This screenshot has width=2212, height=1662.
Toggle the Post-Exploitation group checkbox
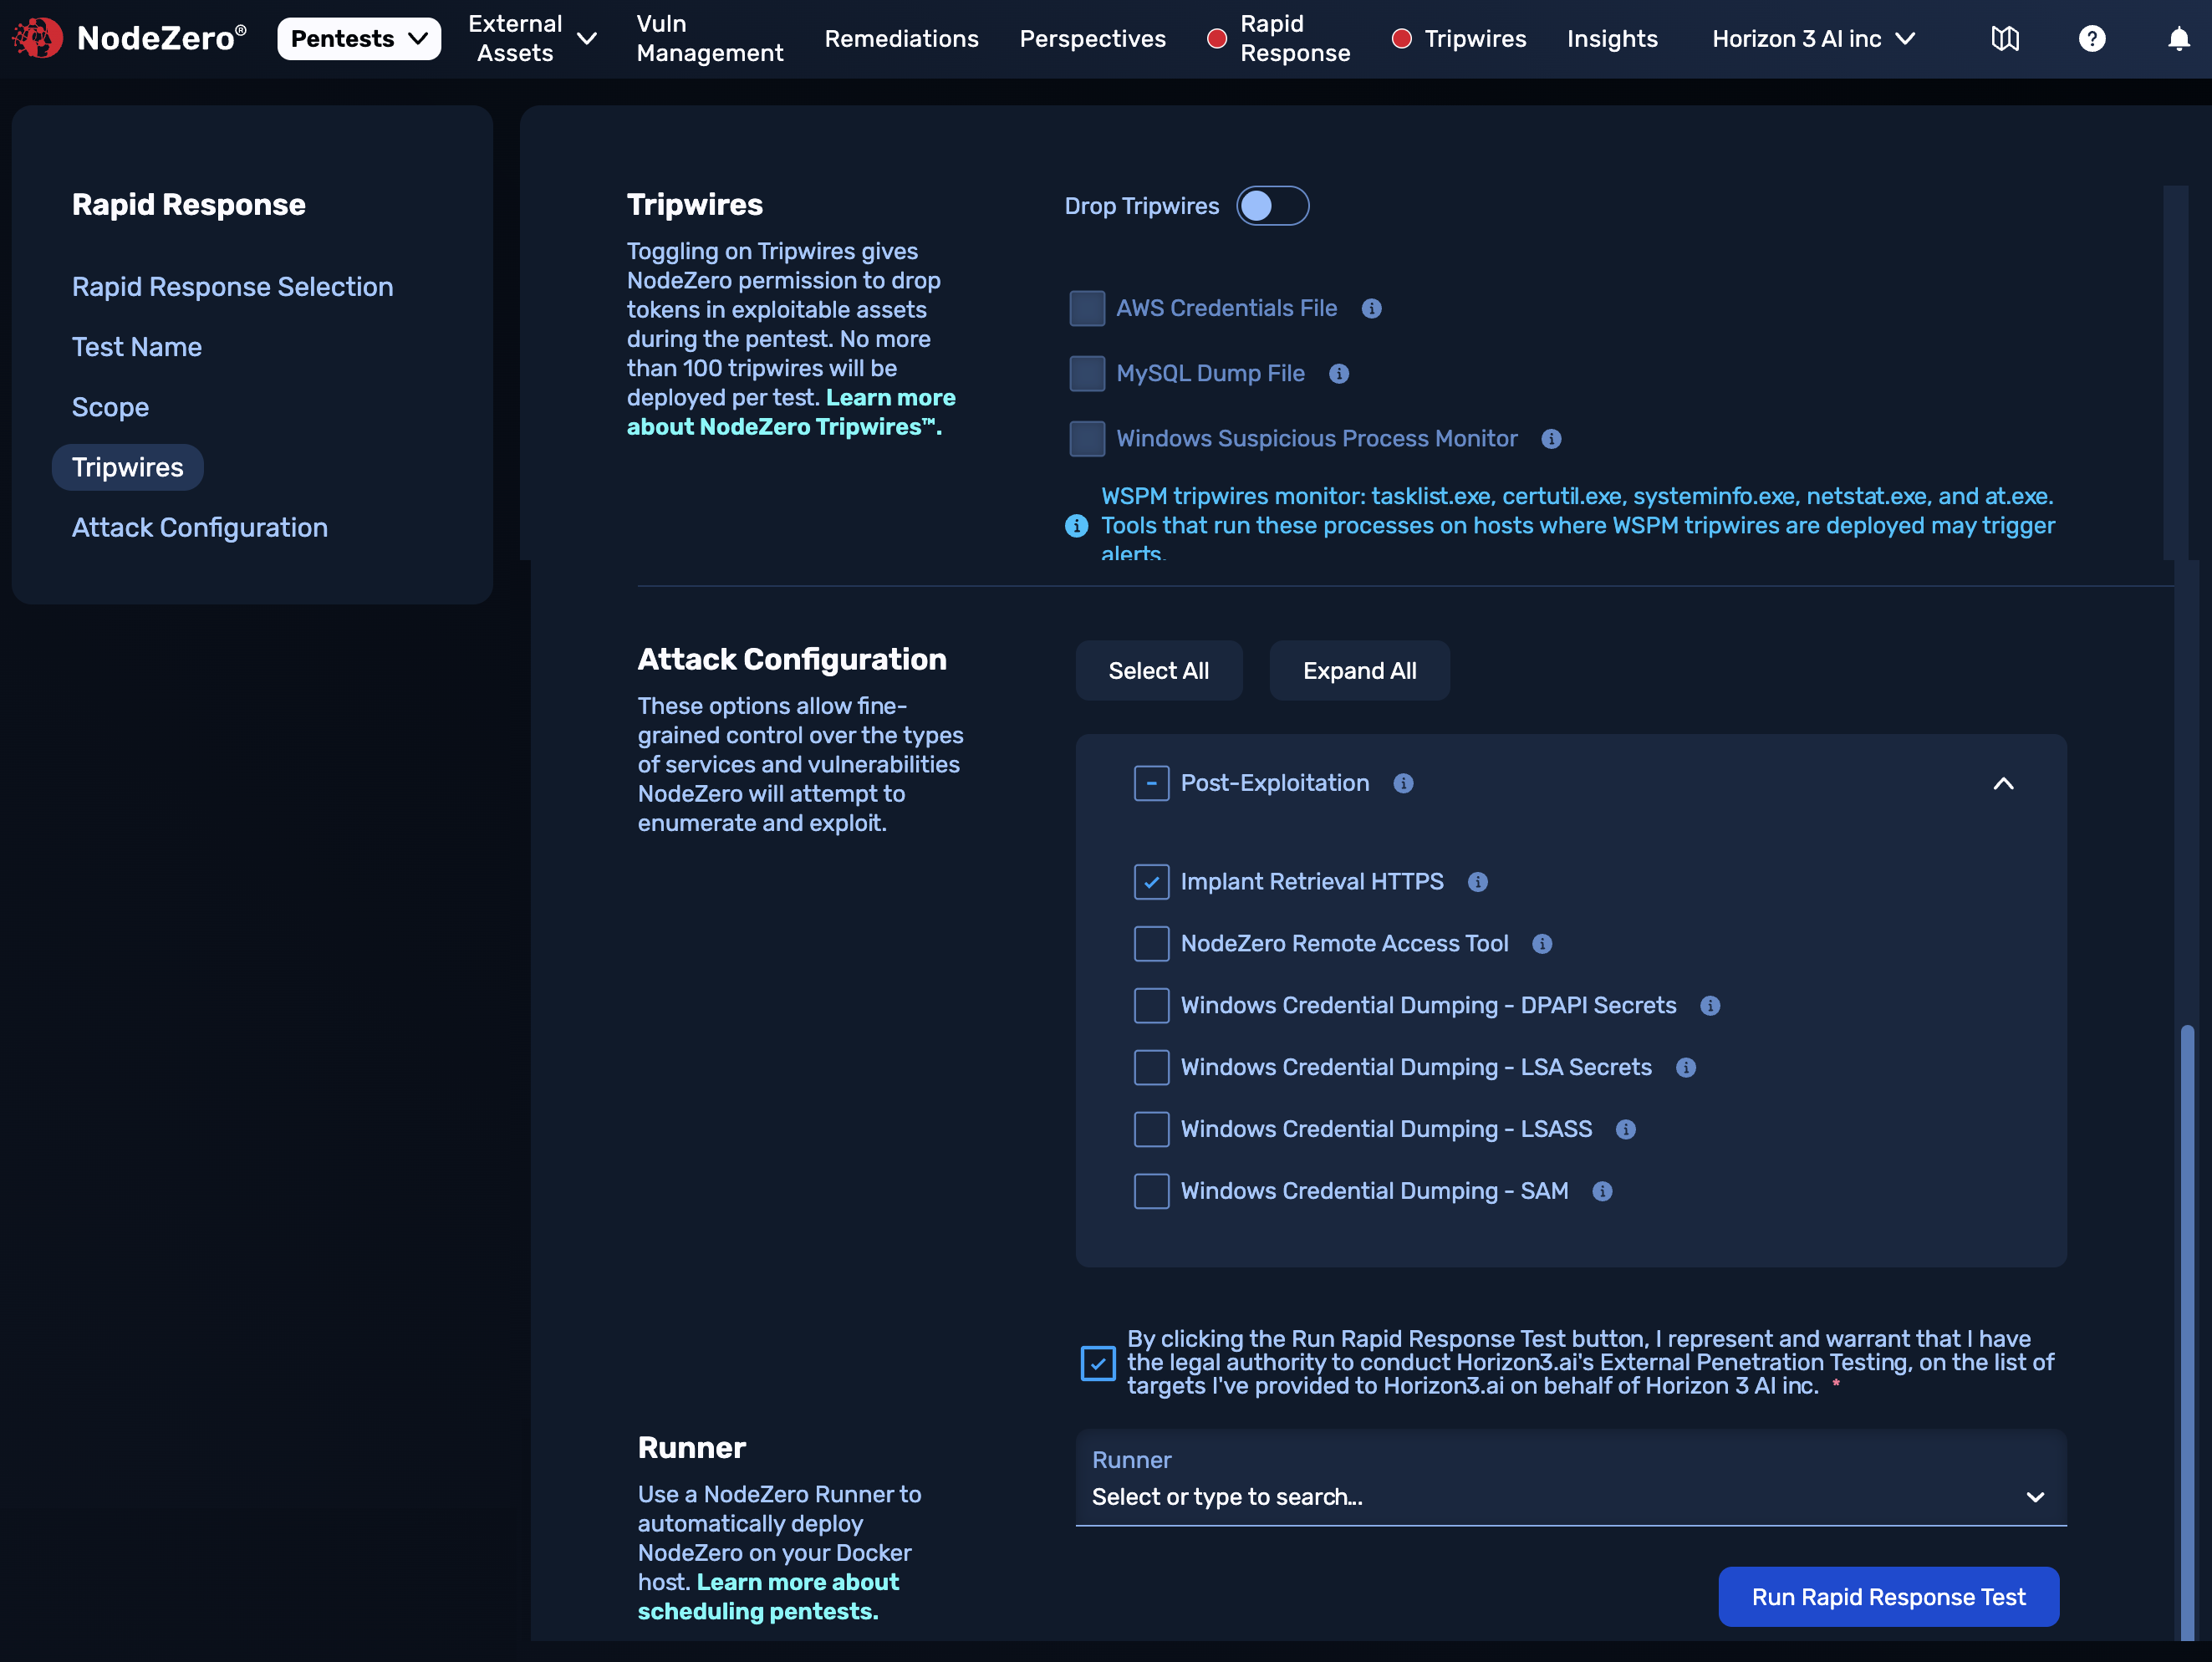tap(1151, 784)
